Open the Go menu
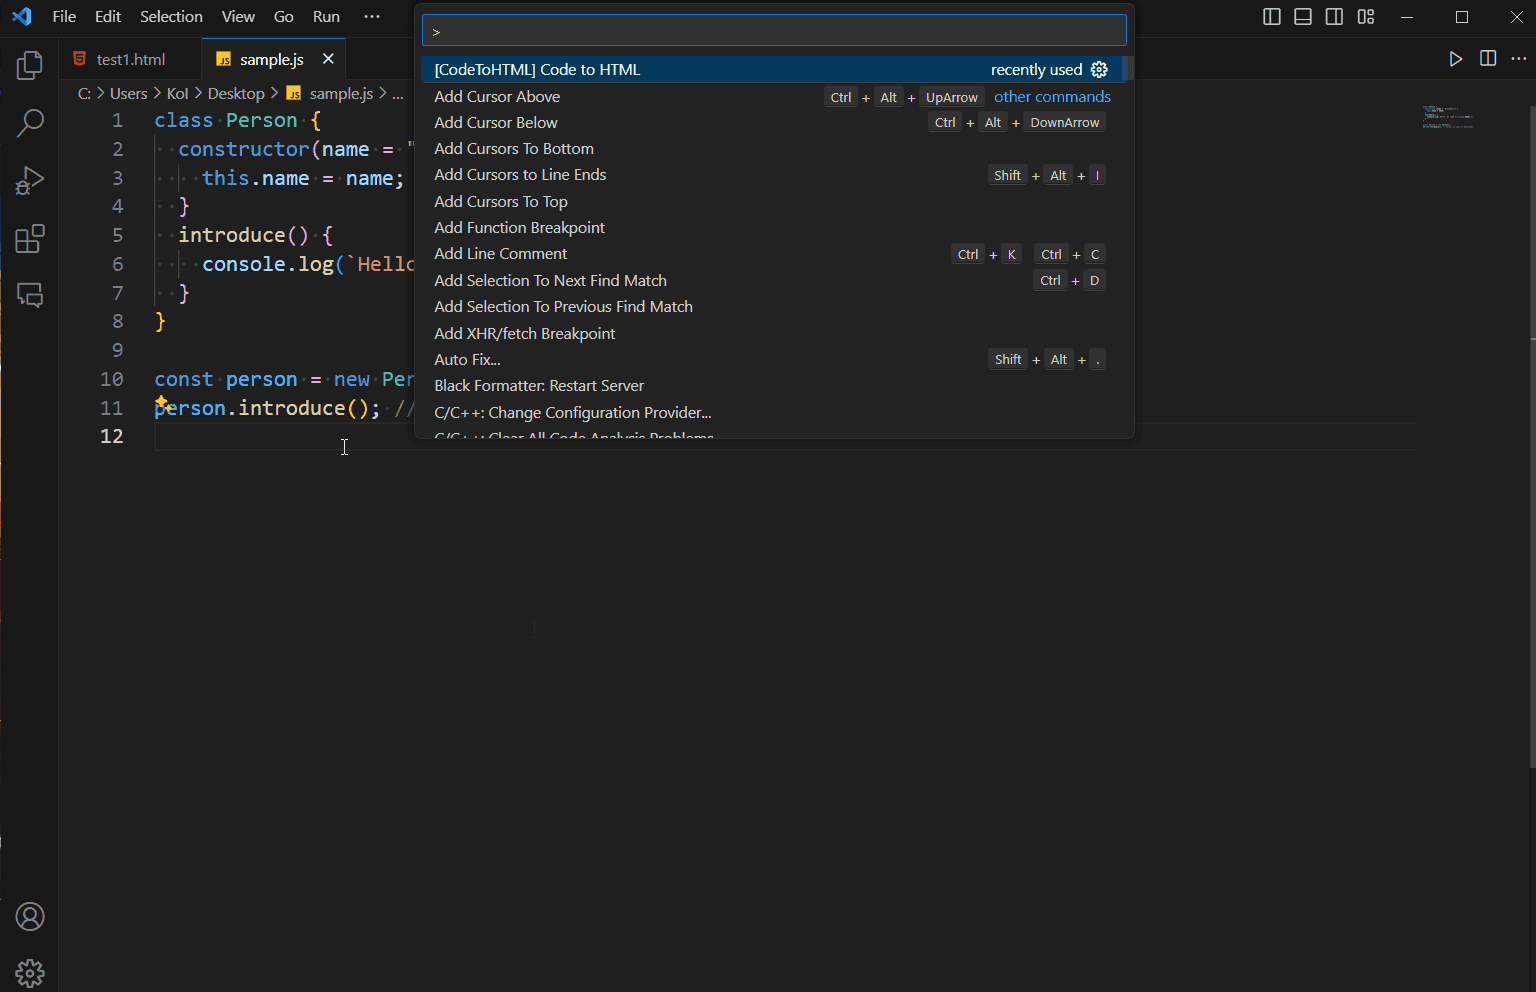 click(284, 17)
